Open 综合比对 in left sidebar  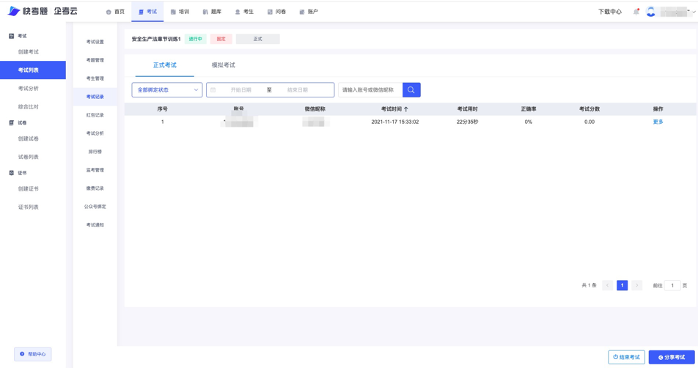[28, 107]
